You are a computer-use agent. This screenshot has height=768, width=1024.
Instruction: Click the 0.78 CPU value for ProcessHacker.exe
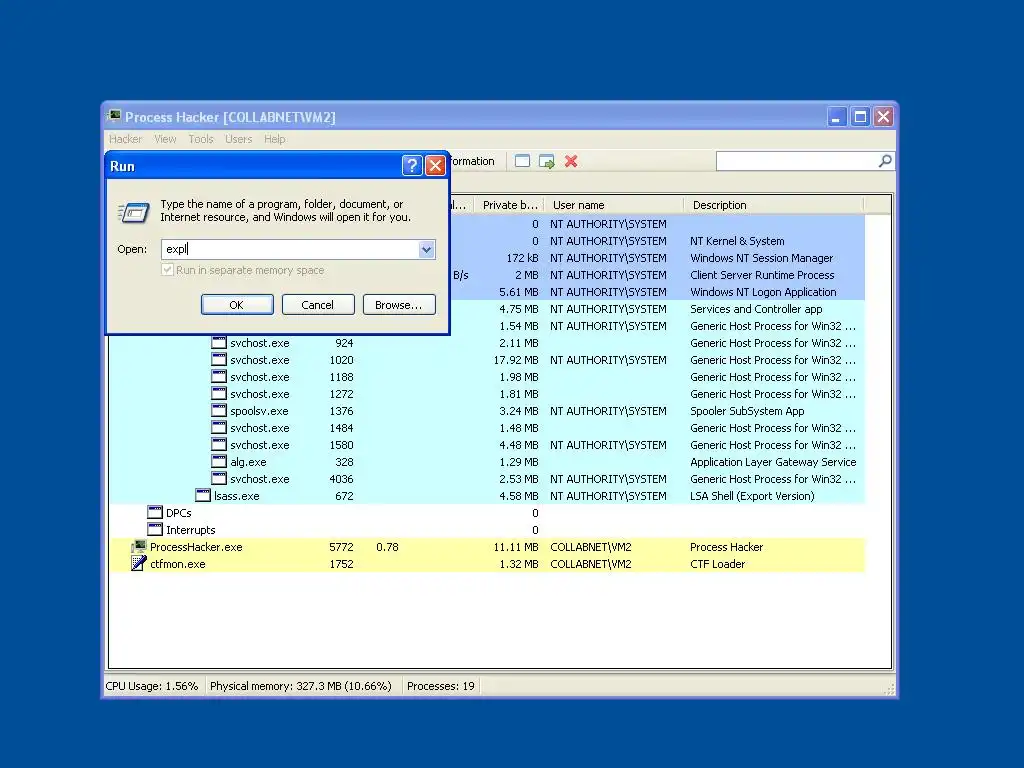pos(387,547)
